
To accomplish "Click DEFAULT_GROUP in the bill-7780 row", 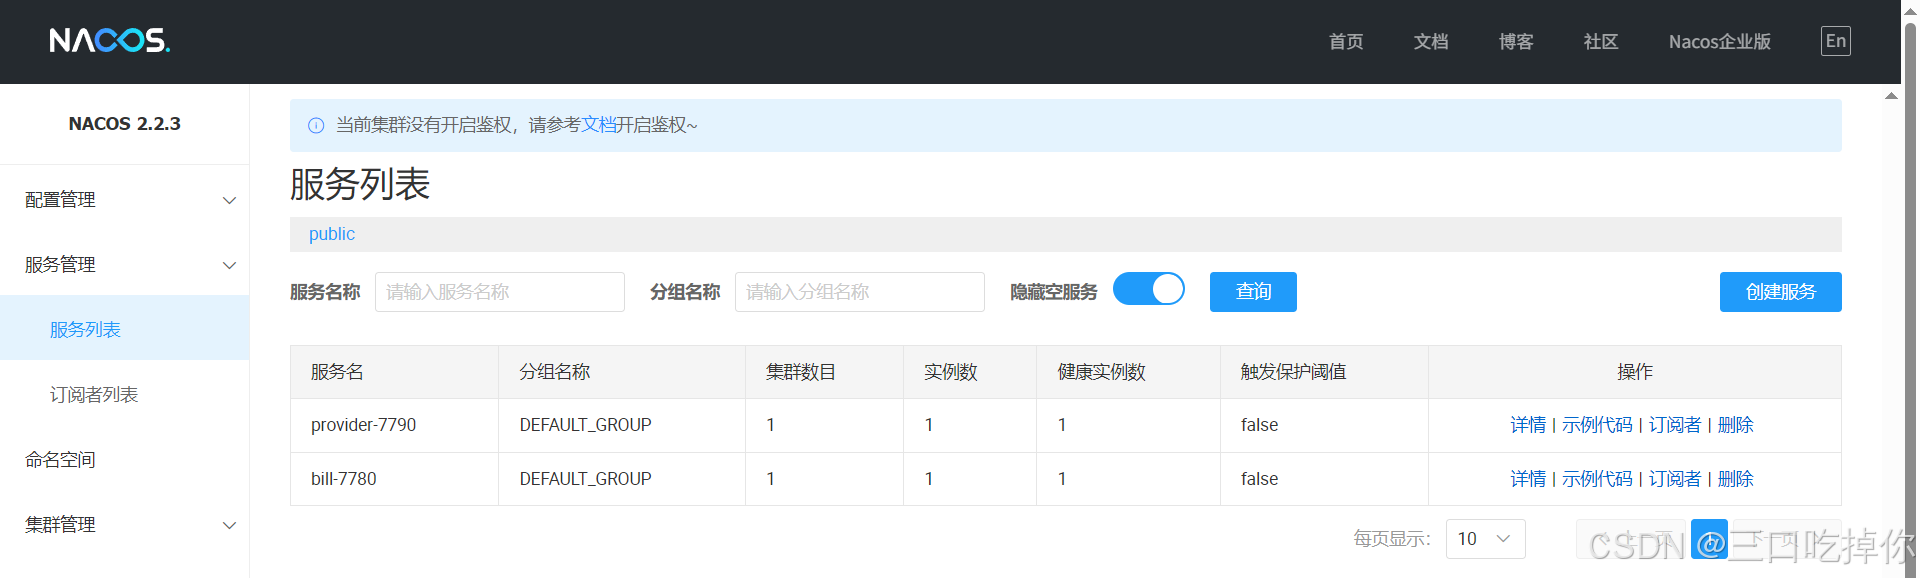I will pyautogui.click(x=585, y=479).
